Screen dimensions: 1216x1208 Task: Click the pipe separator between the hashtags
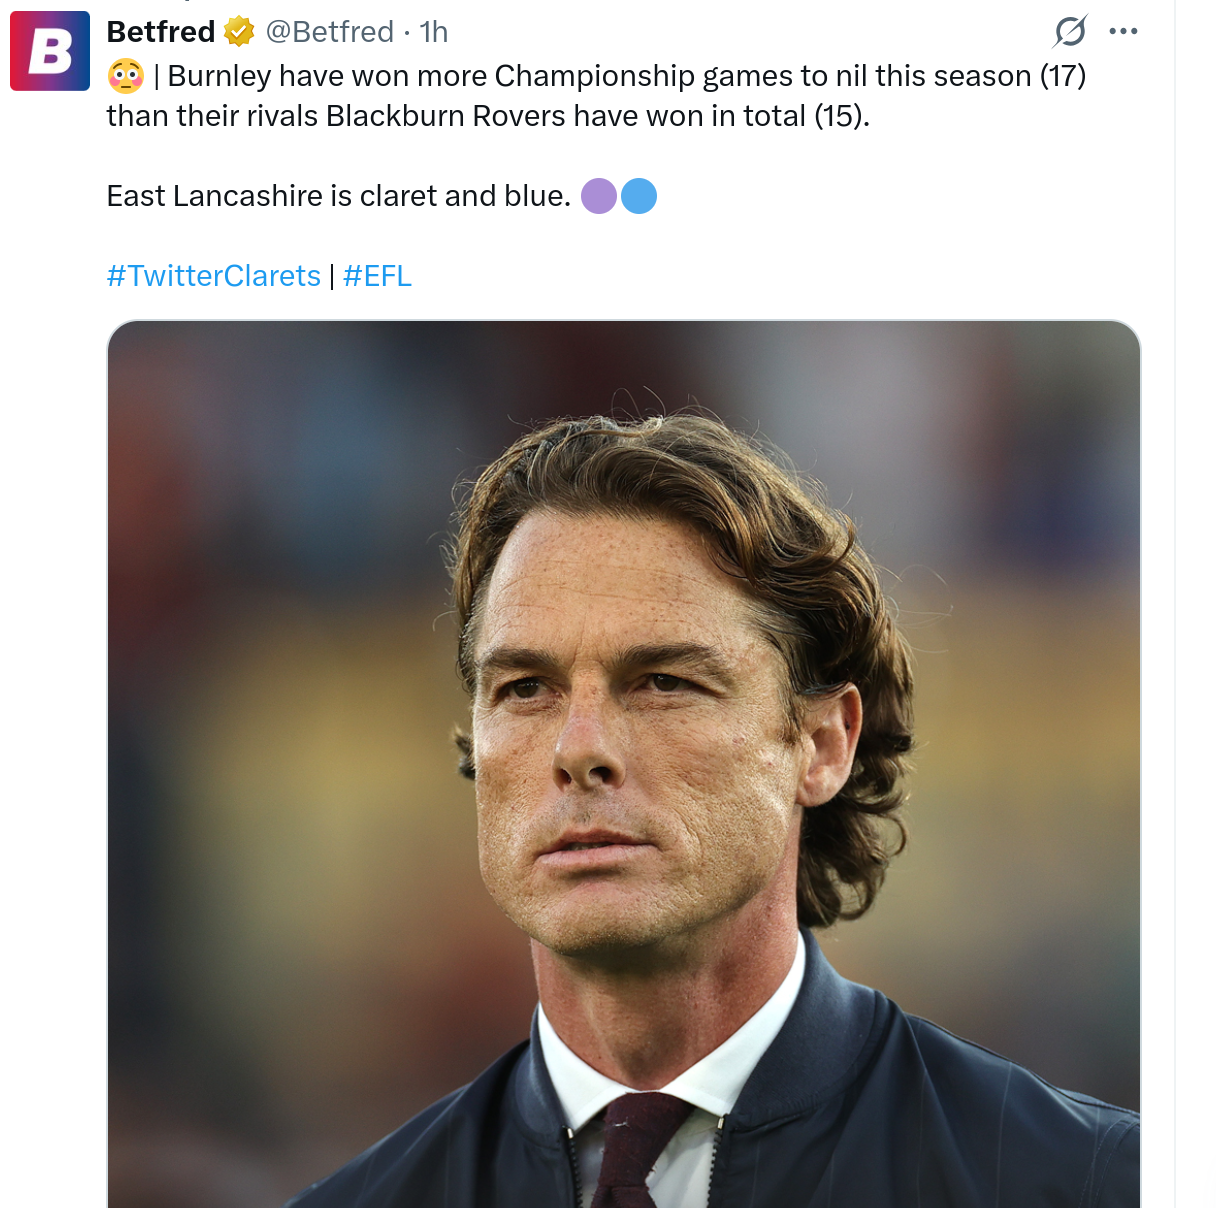tap(332, 276)
